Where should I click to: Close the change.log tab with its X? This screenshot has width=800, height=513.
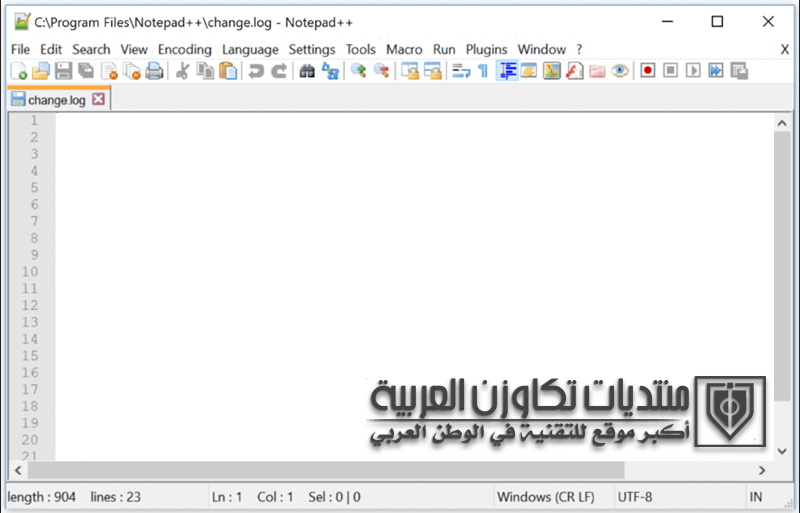pyautogui.click(x=98, y=99)
